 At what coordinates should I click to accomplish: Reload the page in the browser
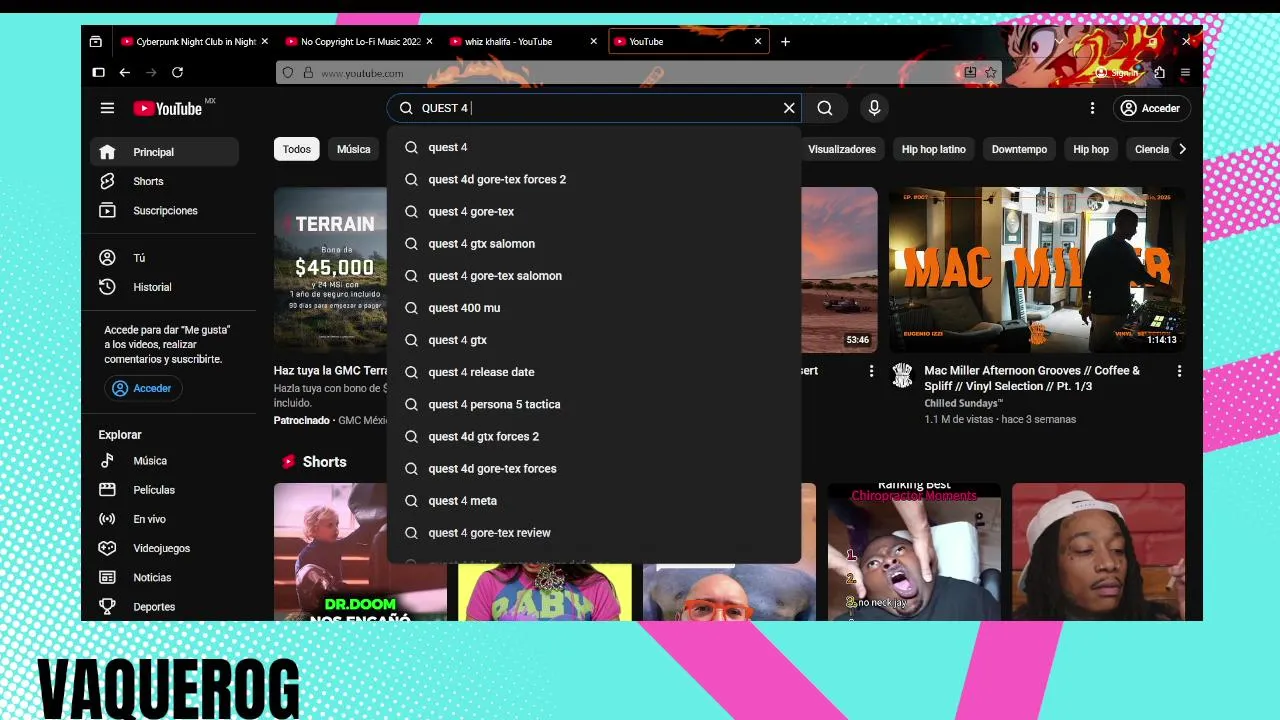pos(177,72)
